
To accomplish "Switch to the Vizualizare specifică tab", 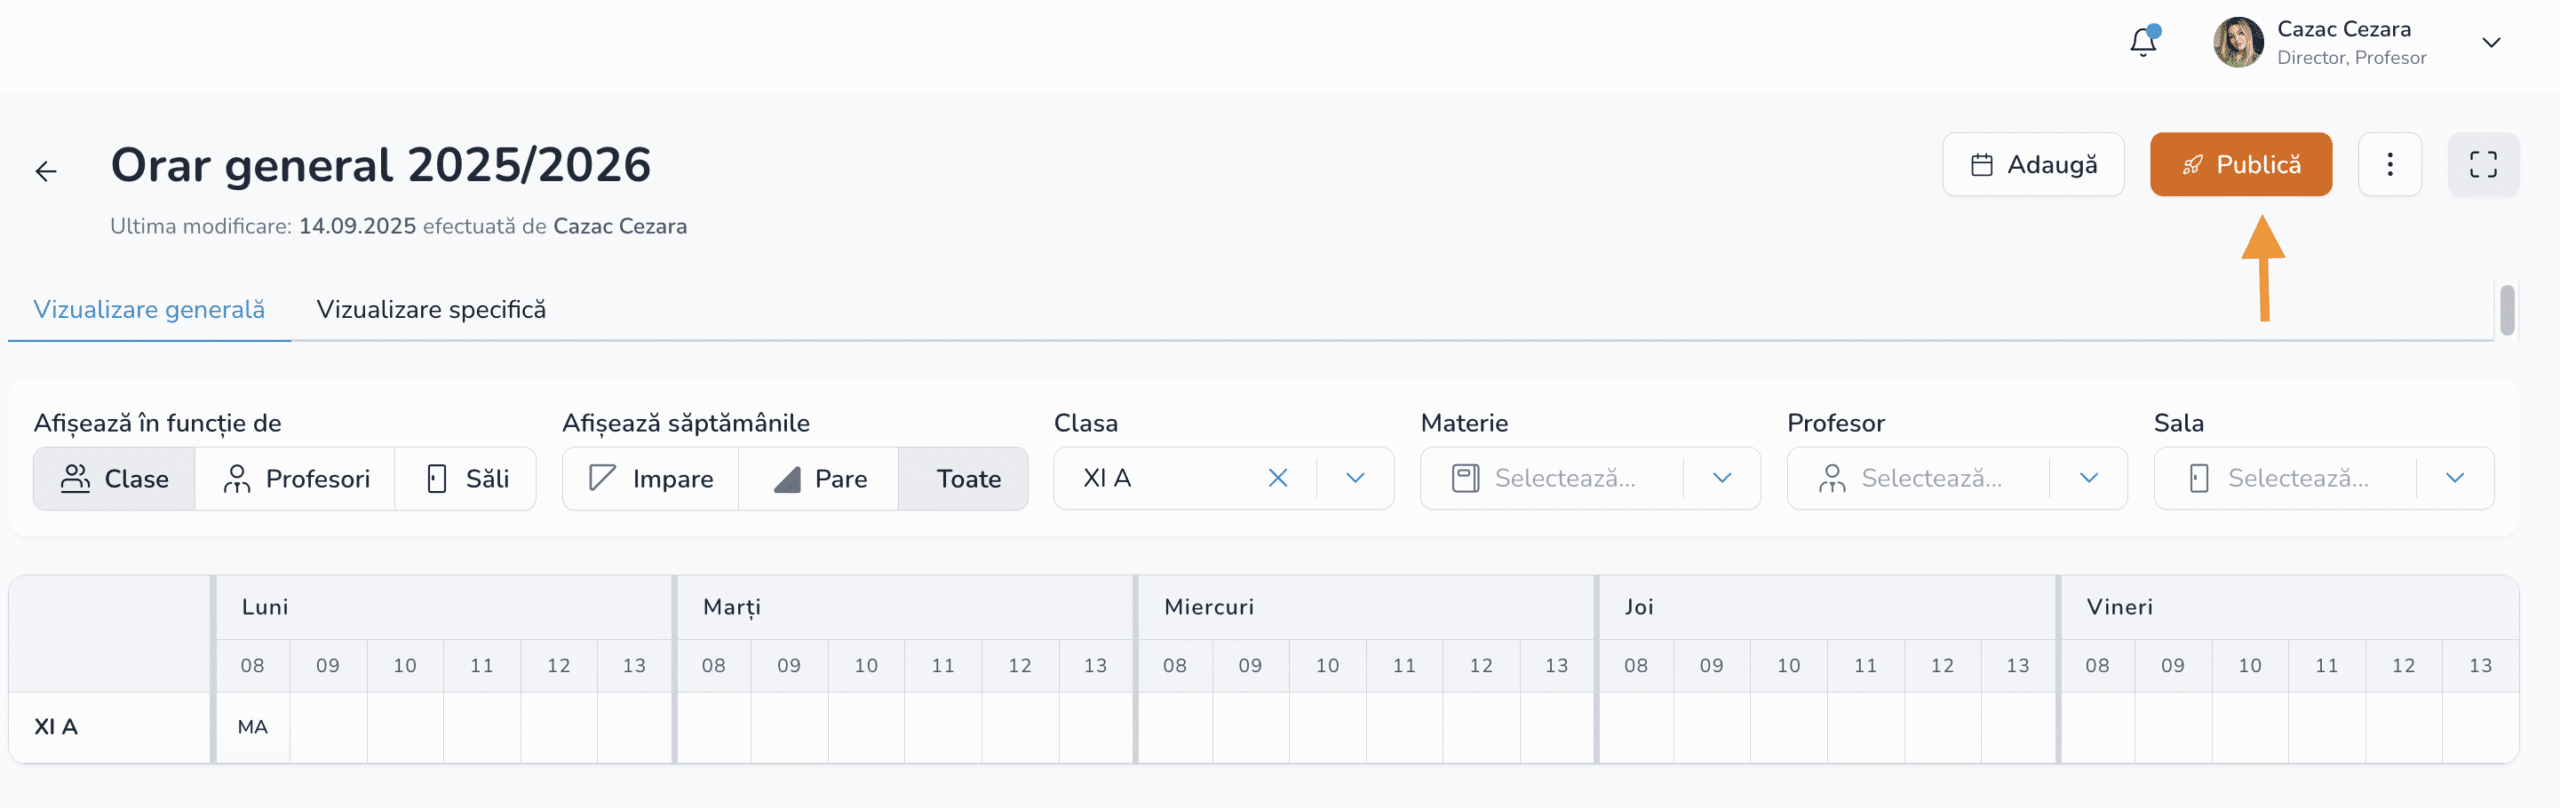I will pos(431,310).
